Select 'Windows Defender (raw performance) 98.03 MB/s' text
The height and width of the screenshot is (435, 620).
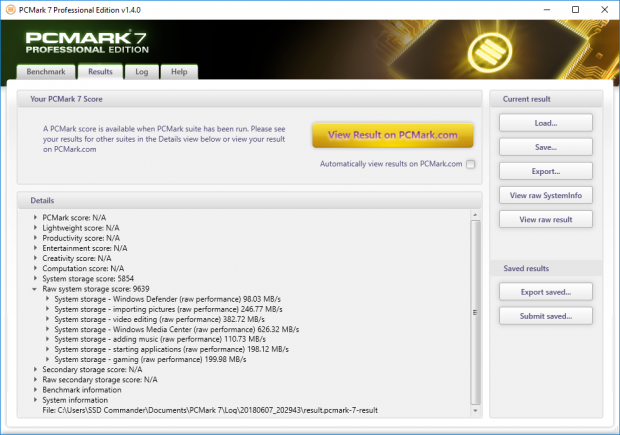point(197,299)
